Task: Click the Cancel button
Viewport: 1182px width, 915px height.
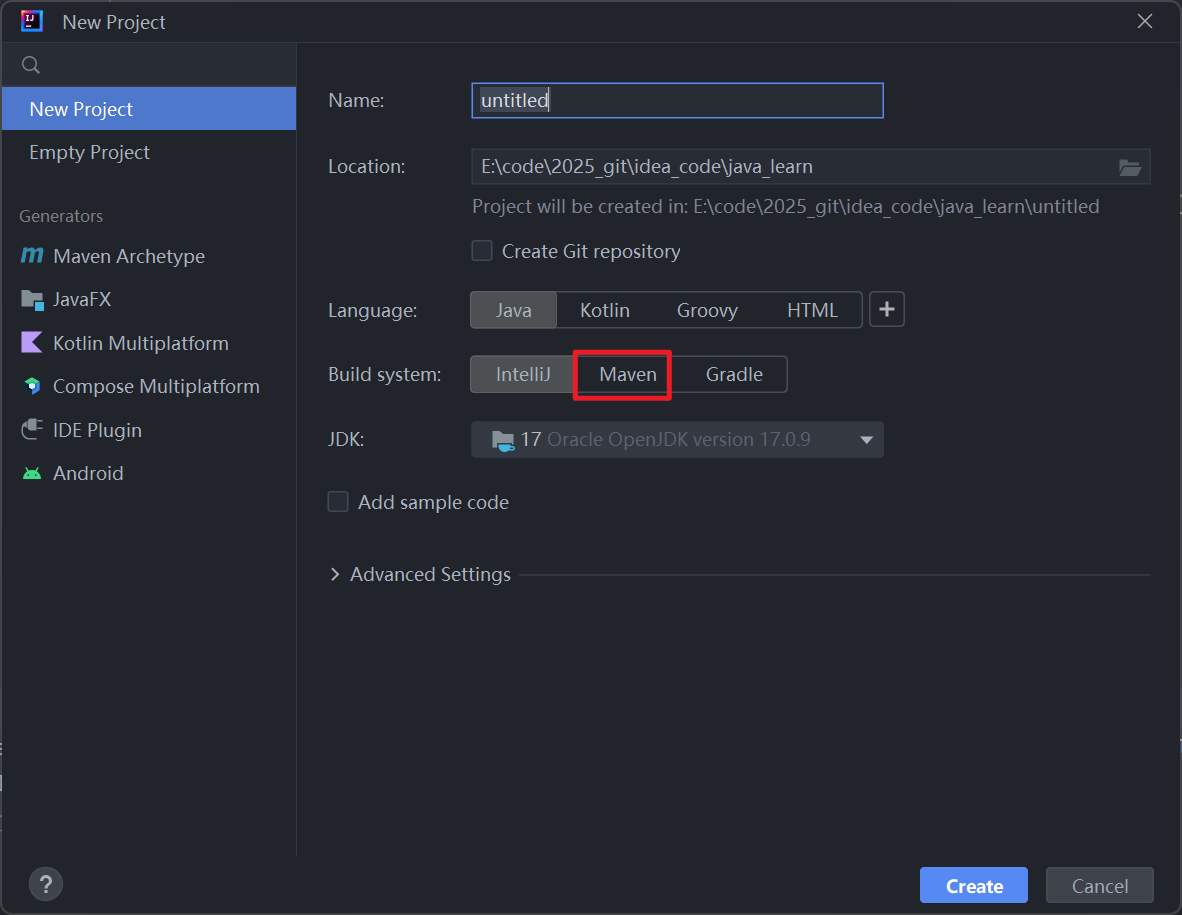Action: pos(1099,886)
